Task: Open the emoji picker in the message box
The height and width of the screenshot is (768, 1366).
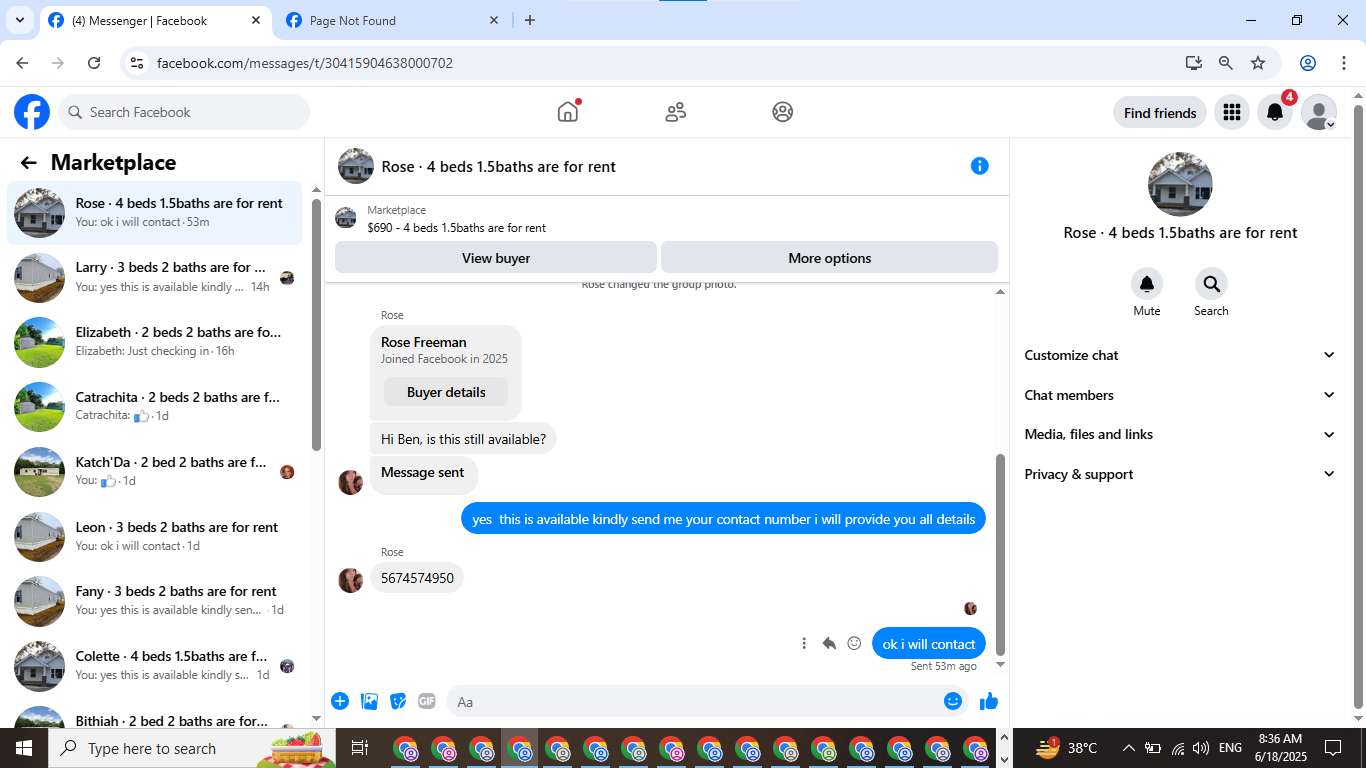Action: tap(953, 701)
